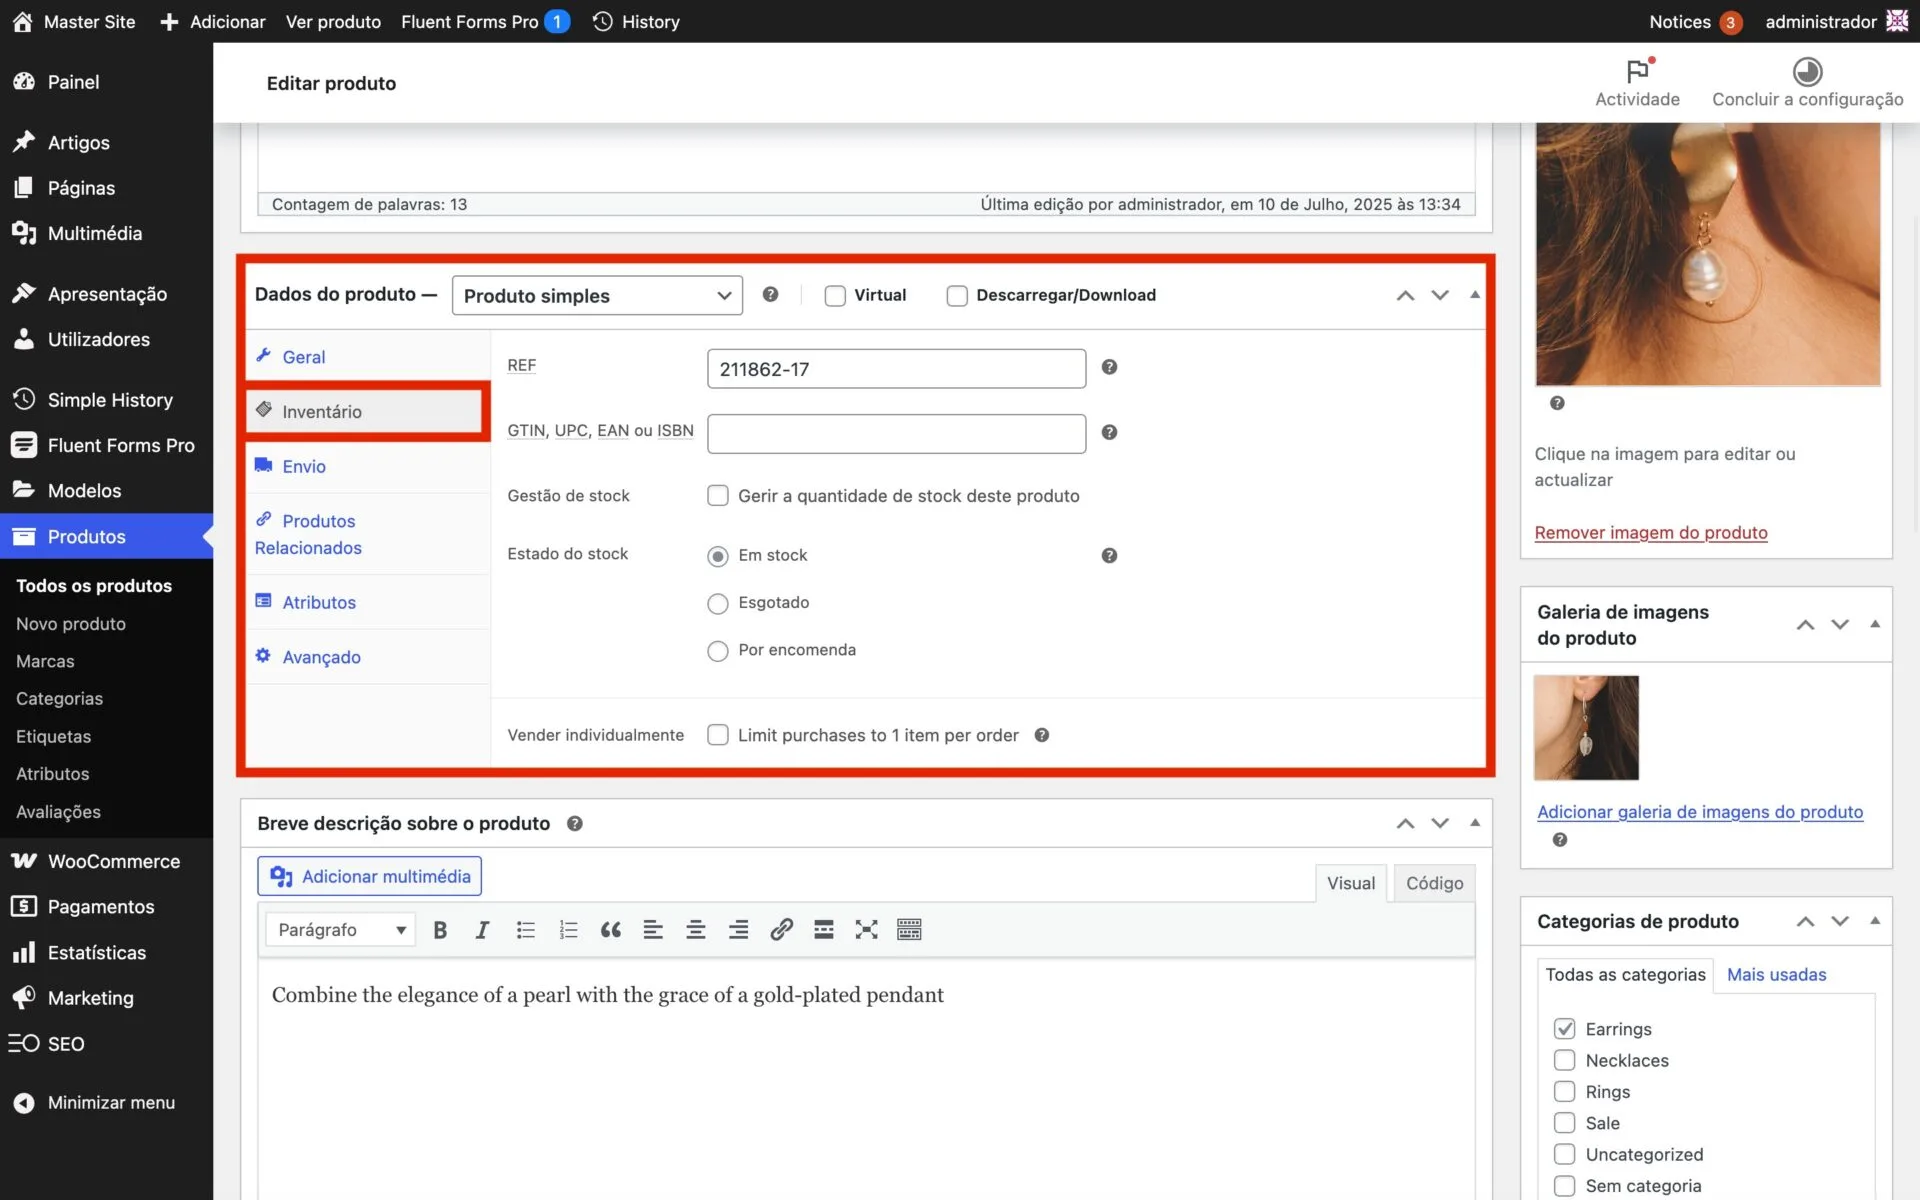
Task: Switch editor to the Código tab
Action: 1434,883
